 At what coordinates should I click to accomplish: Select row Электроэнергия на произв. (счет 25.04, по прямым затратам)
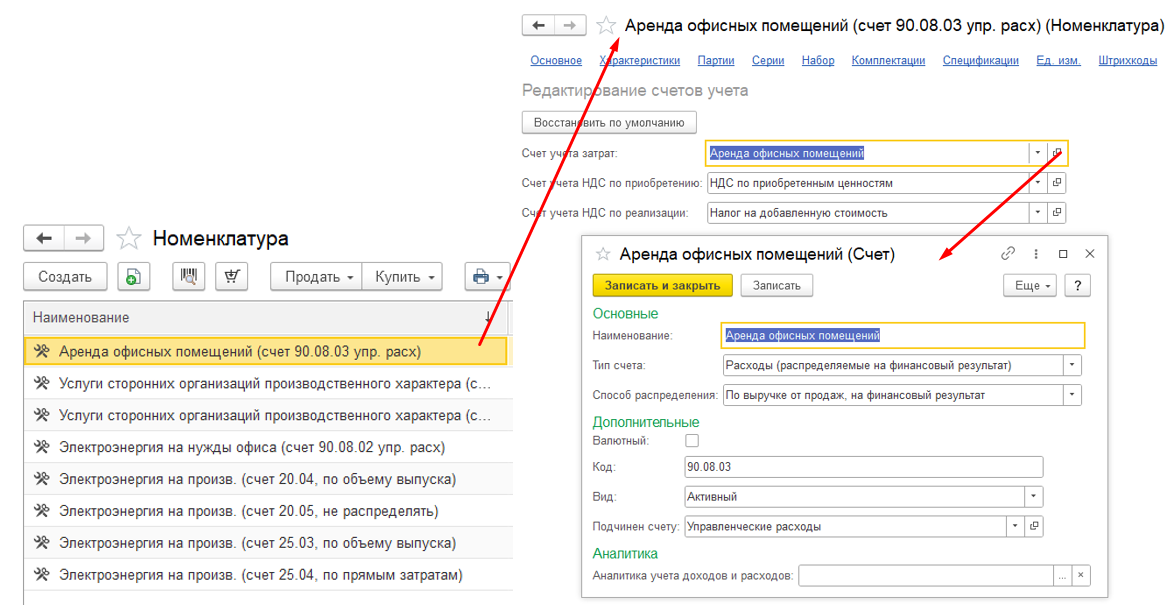click(268, 575)
